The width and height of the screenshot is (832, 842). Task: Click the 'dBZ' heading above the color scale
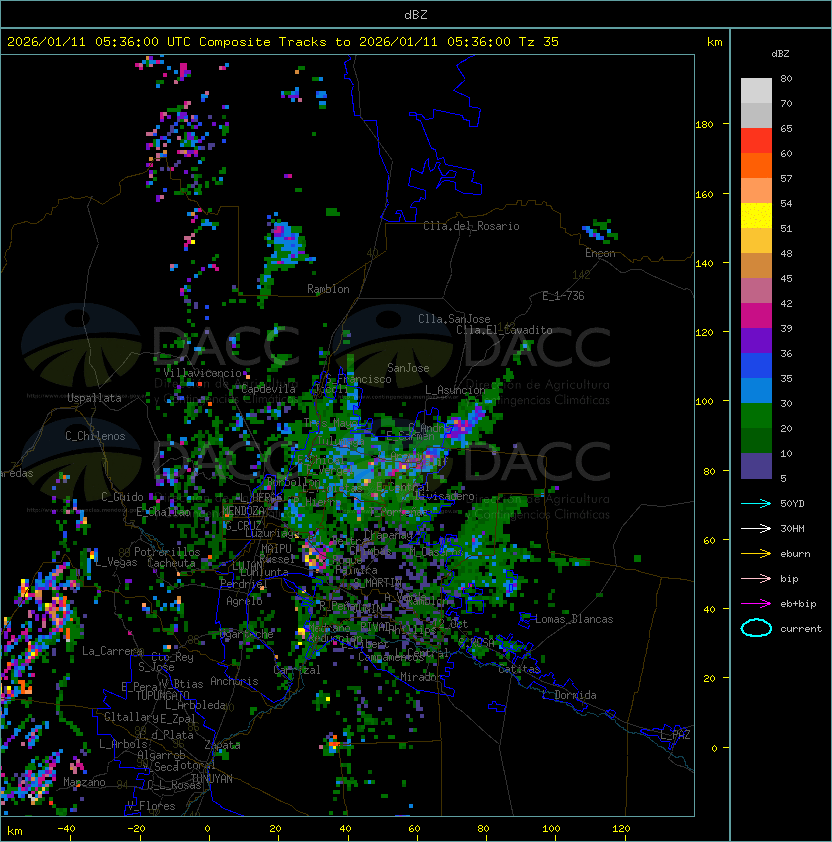pyautogui.click(x=780, y=54)
